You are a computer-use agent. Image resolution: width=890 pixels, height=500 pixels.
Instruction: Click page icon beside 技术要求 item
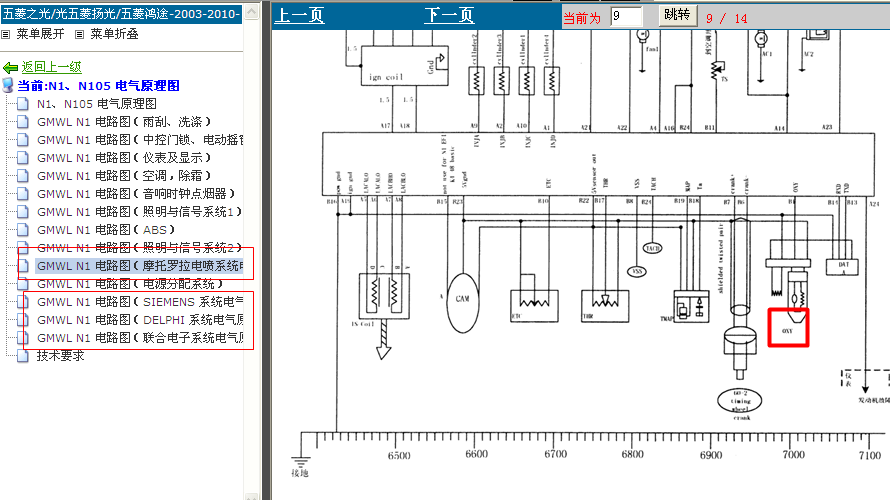point(23,356)
